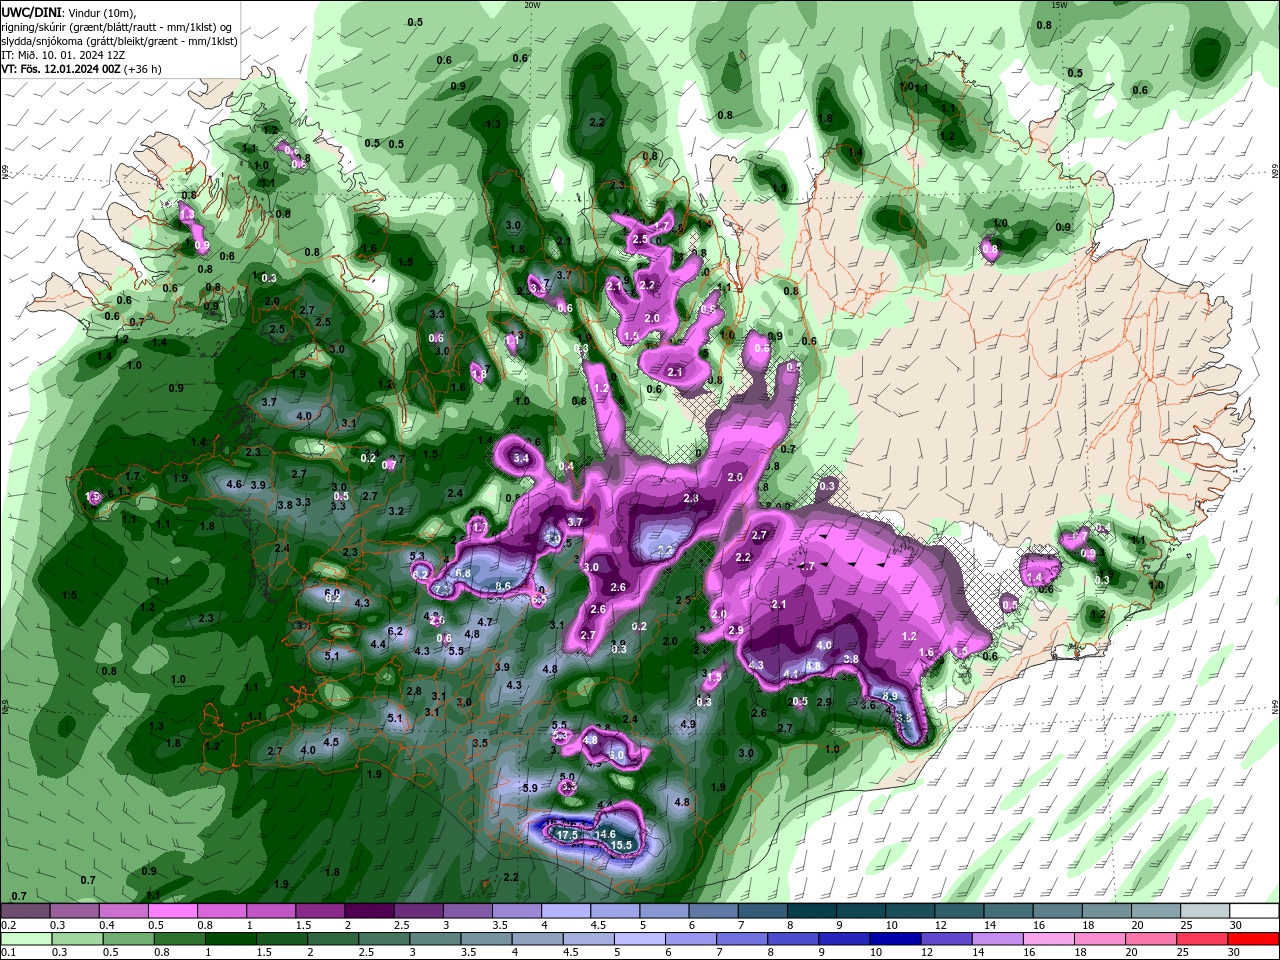Click the palest green lower swatch at 0.1

[x=25, y=939]
